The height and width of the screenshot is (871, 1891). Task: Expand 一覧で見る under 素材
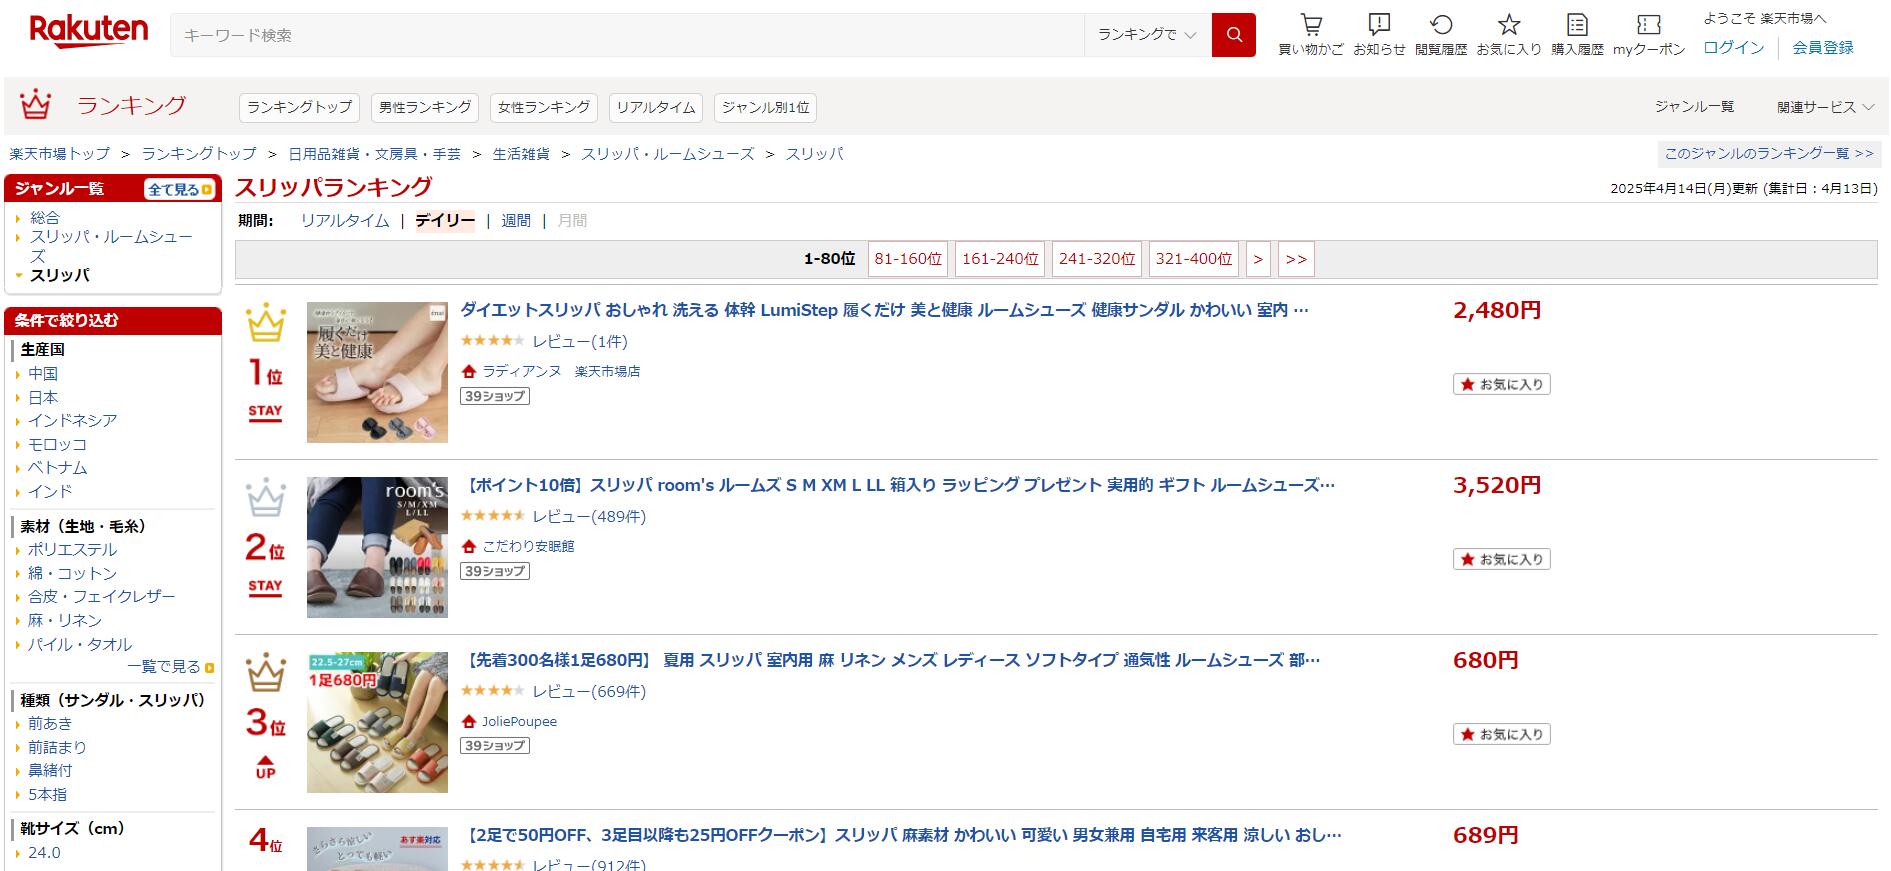170,667
